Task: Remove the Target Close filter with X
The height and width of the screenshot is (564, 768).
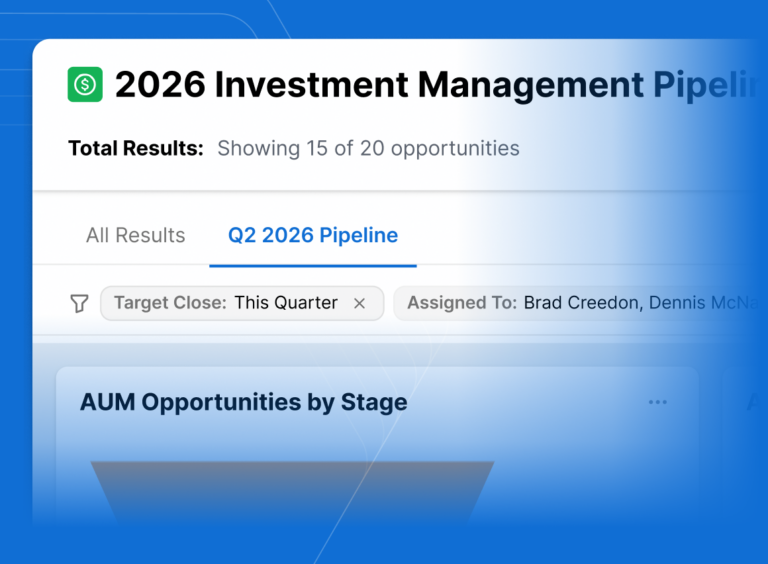Action: coord(360,304)
